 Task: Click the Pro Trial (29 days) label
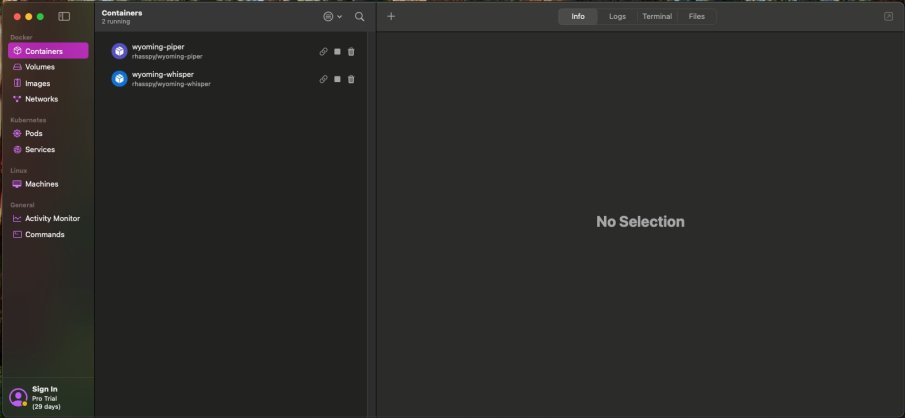coord(46,402)
